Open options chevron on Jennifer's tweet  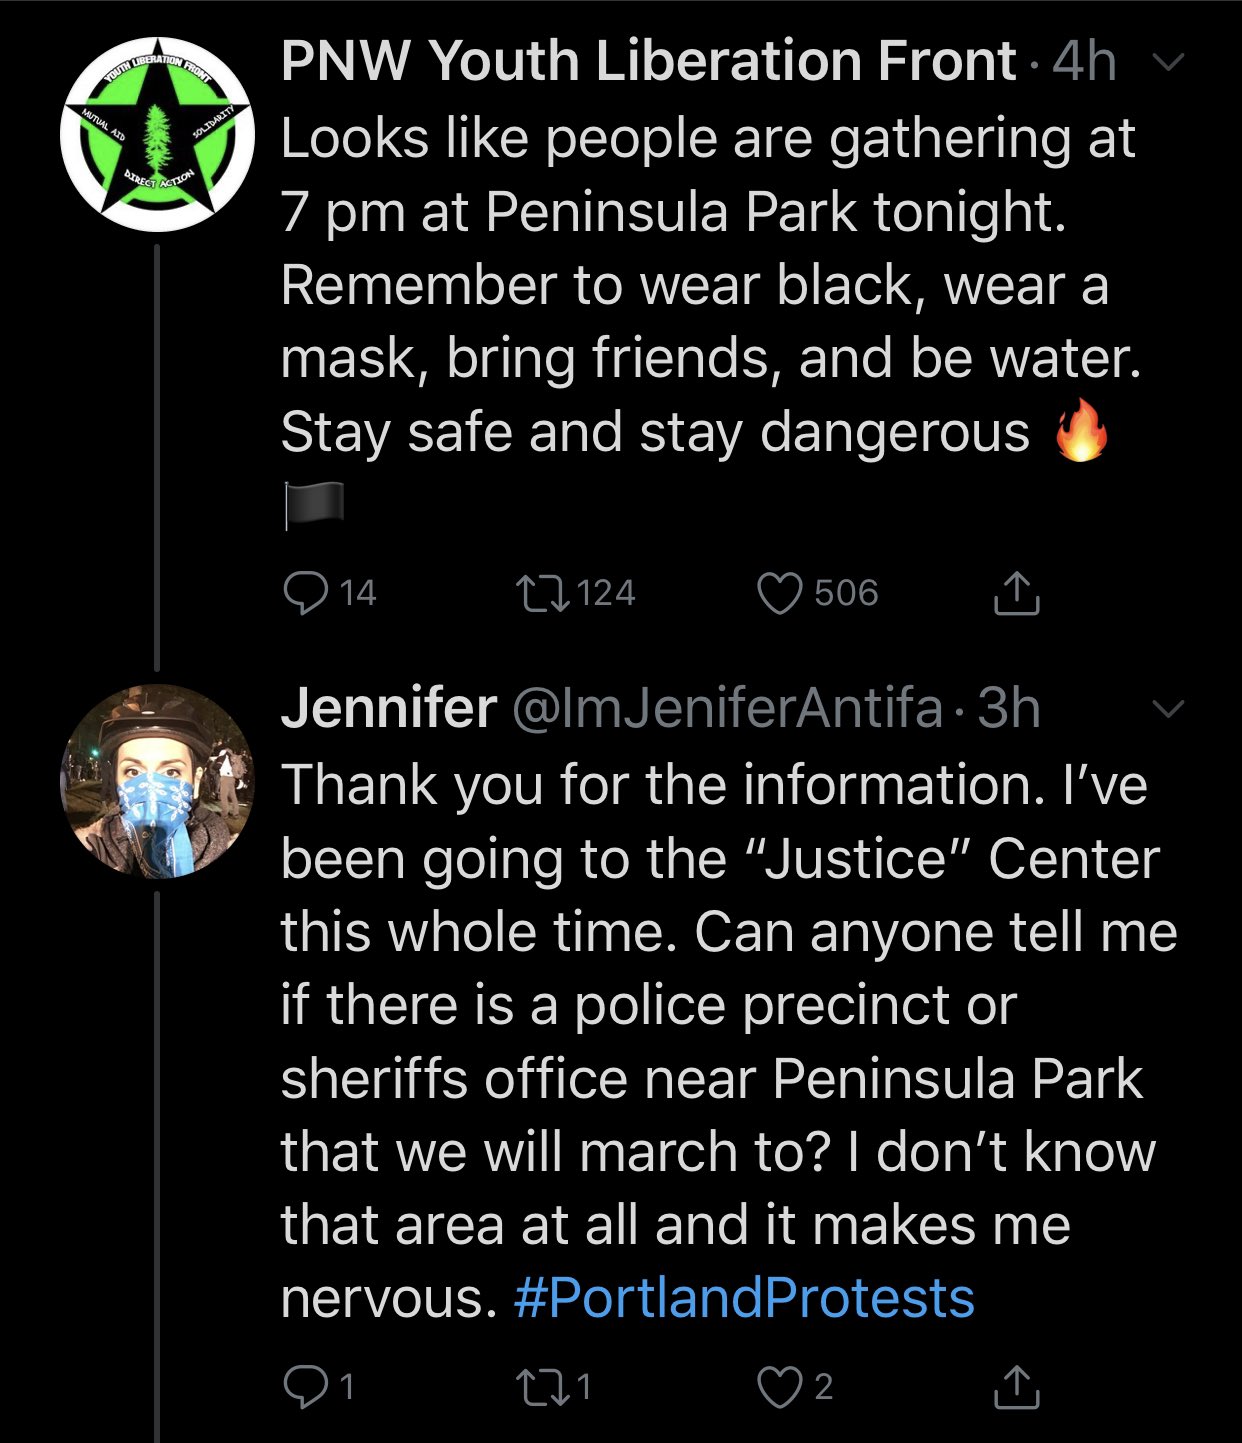tap(1168, 709)
